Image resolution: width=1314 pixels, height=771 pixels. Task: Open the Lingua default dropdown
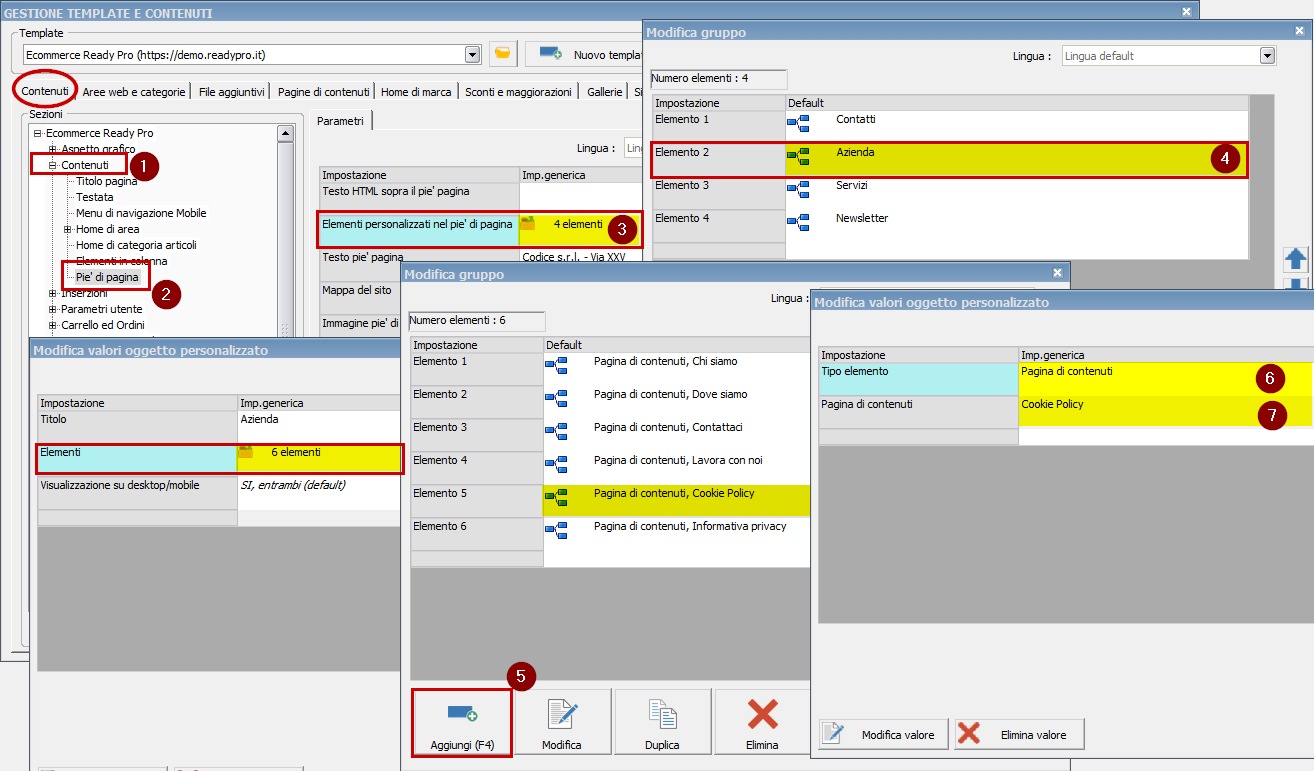[1267, 56]
